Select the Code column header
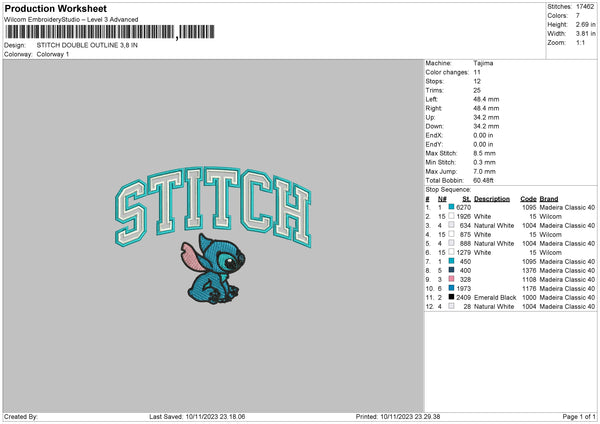The height and width of the screenshot is (424, 600). pyautogui.click(x=528, y=199)
